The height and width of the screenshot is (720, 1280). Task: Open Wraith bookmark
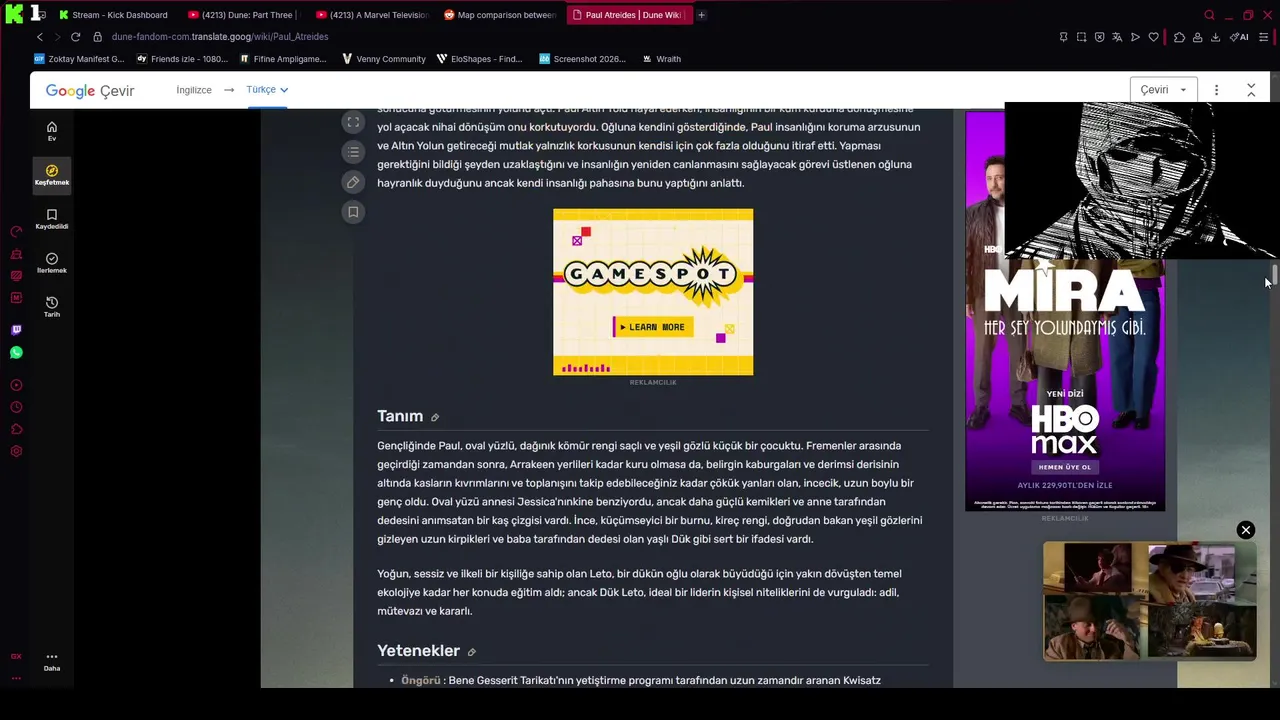[662, 59]
